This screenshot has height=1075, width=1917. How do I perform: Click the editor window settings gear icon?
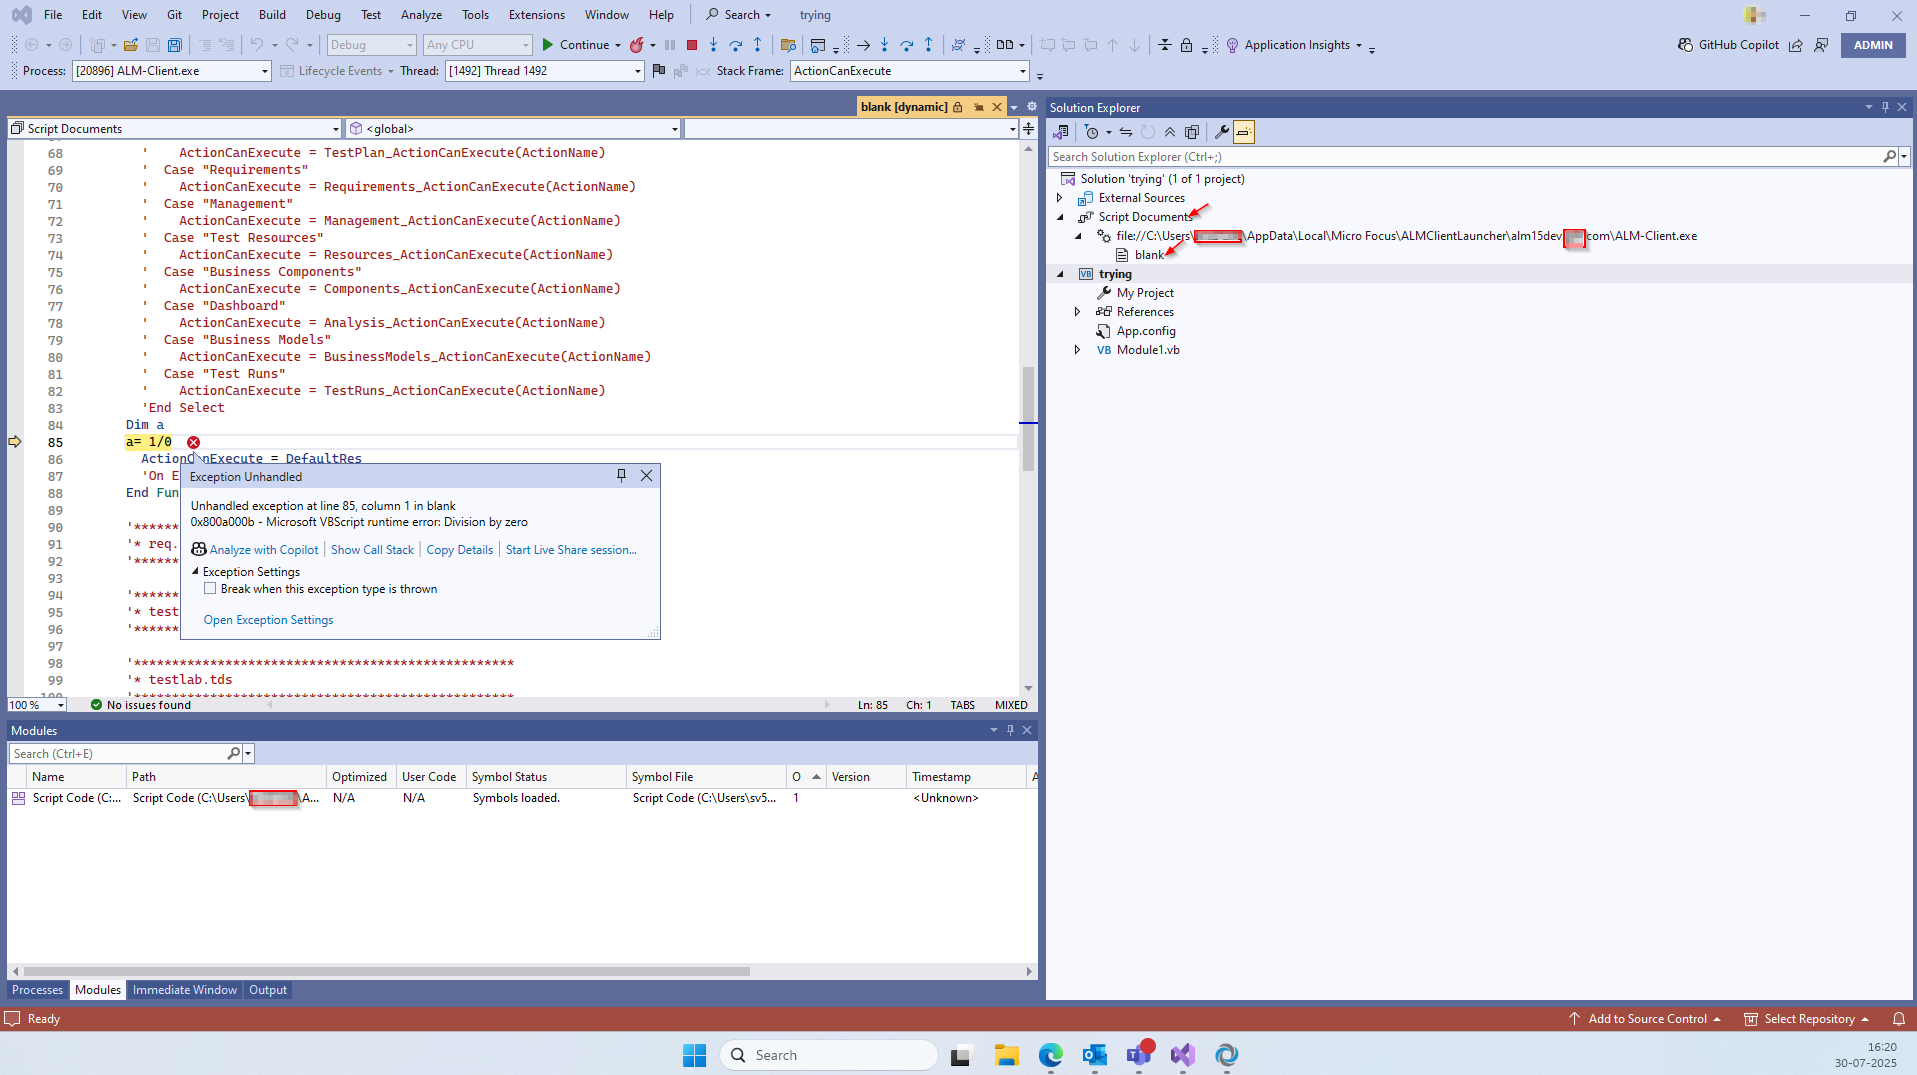(1032, 107)
